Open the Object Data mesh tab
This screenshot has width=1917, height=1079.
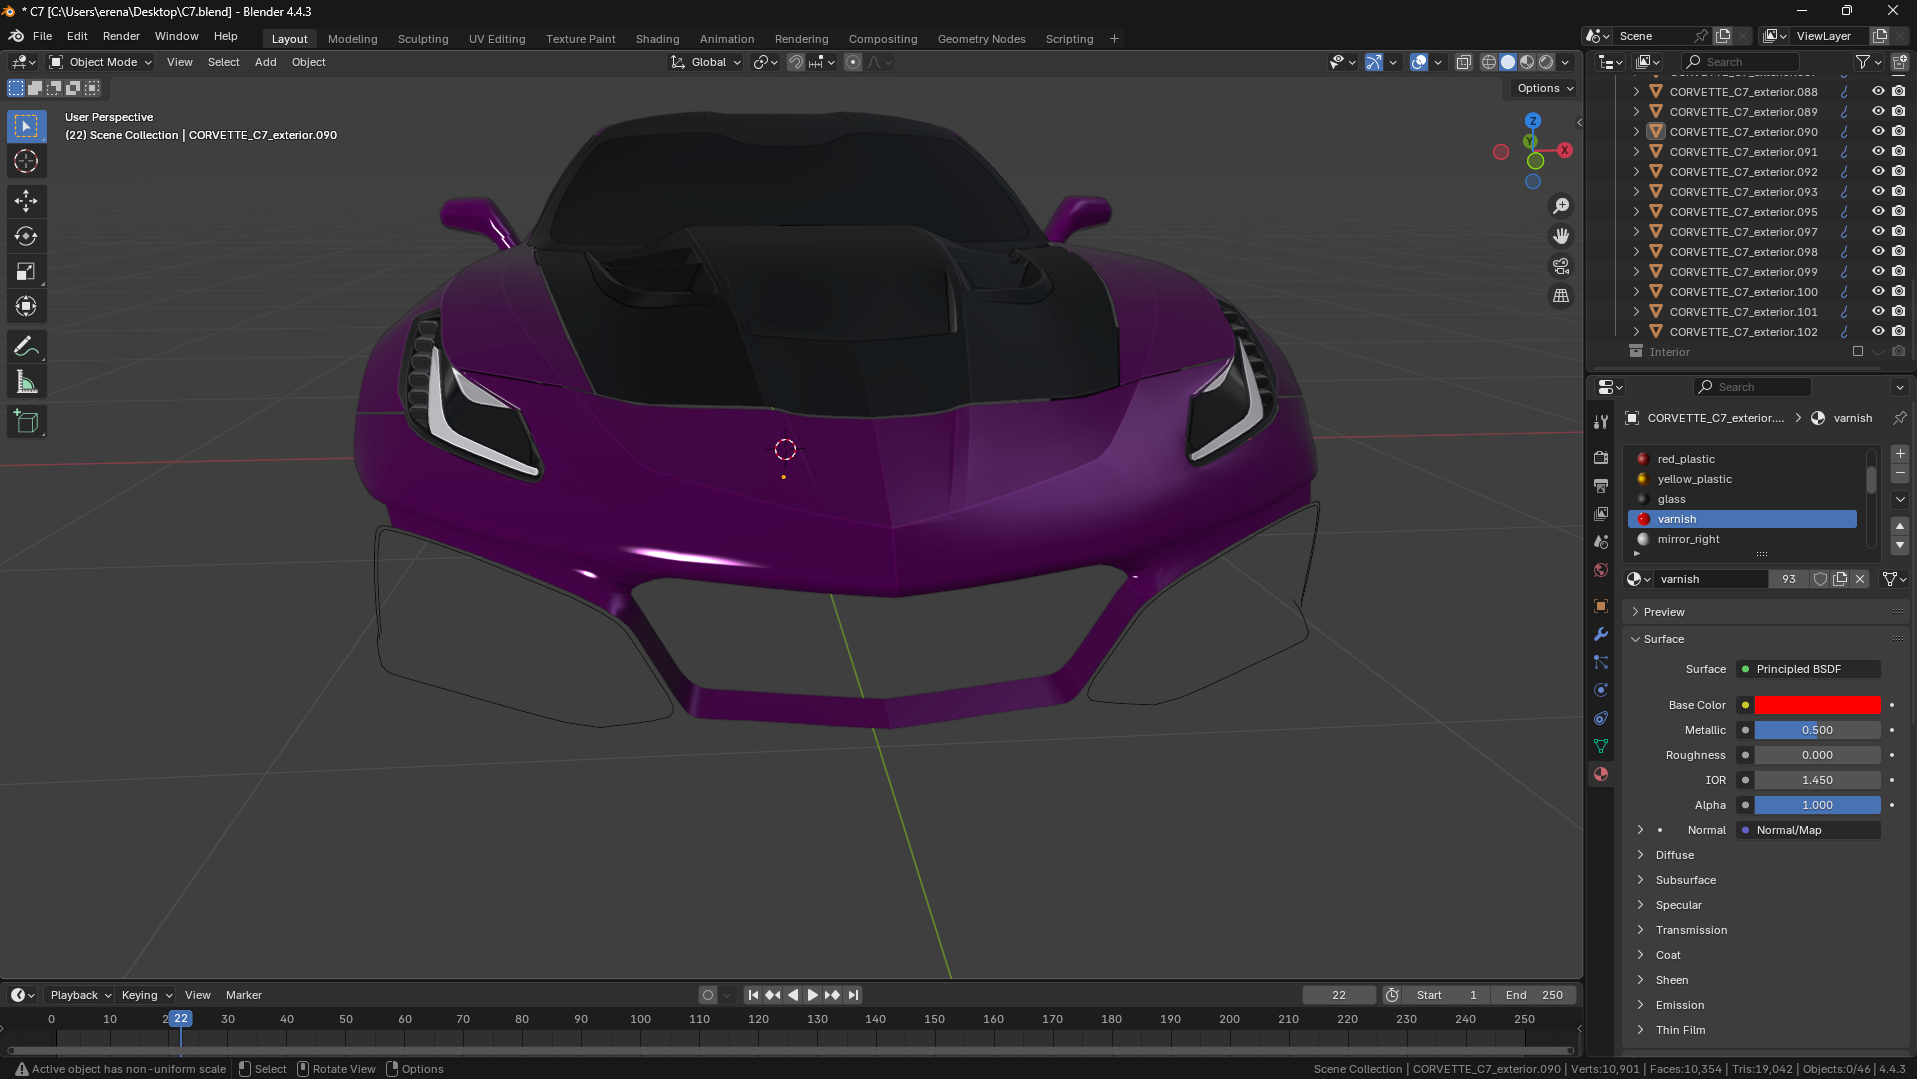pos(1601,746)
